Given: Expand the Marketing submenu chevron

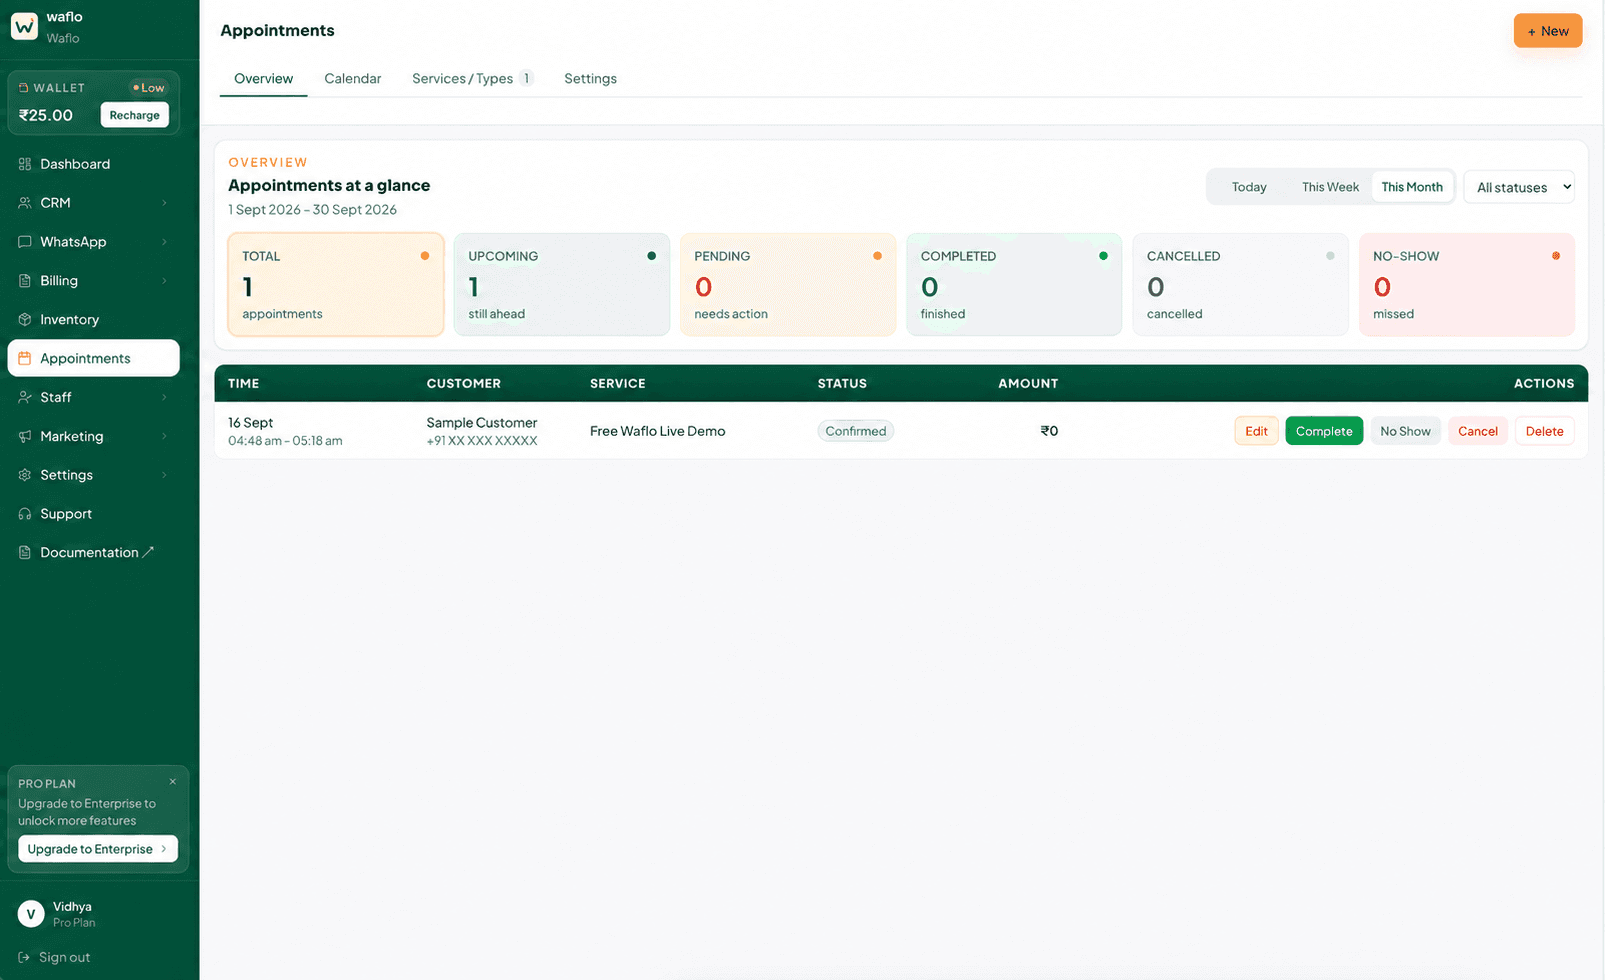Looking at the screenshot, I should (x=164, y=436).
